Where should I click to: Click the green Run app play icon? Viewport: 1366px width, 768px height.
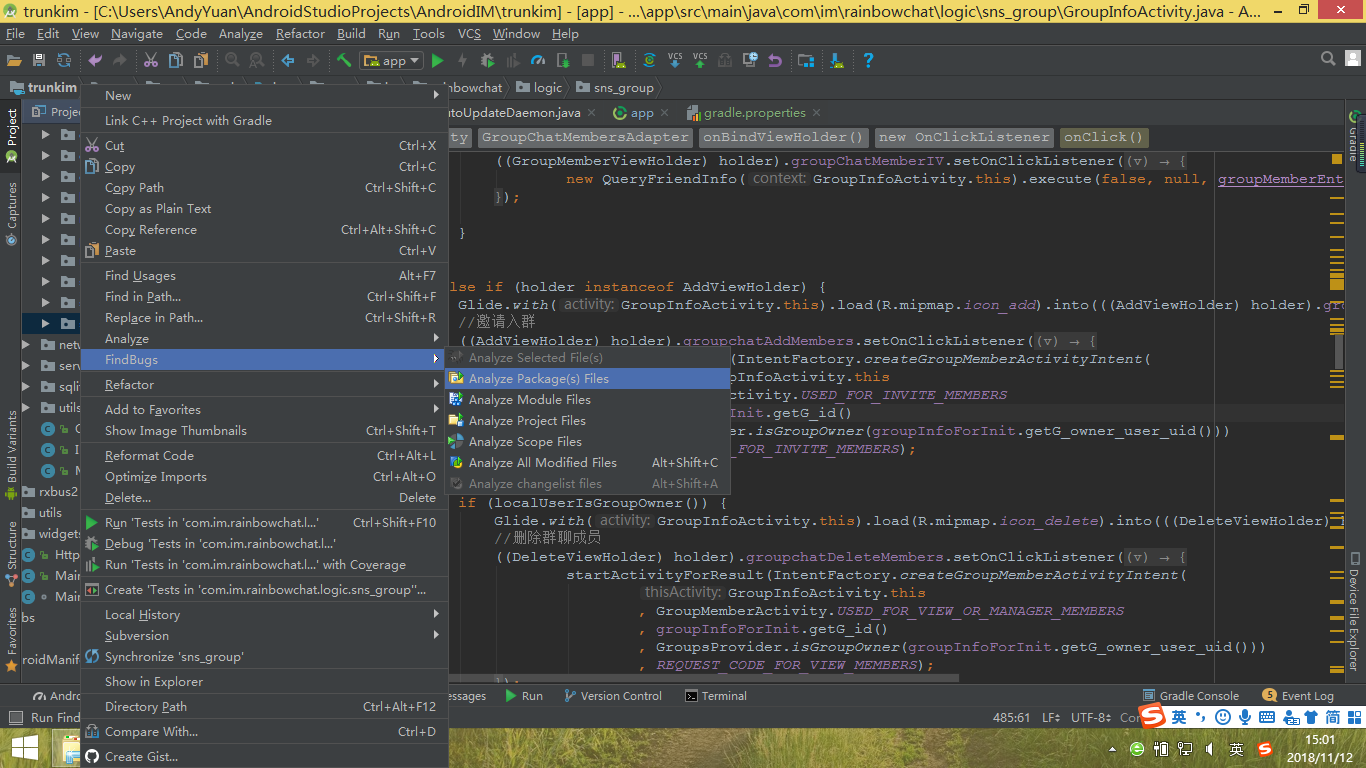(437, 60)
